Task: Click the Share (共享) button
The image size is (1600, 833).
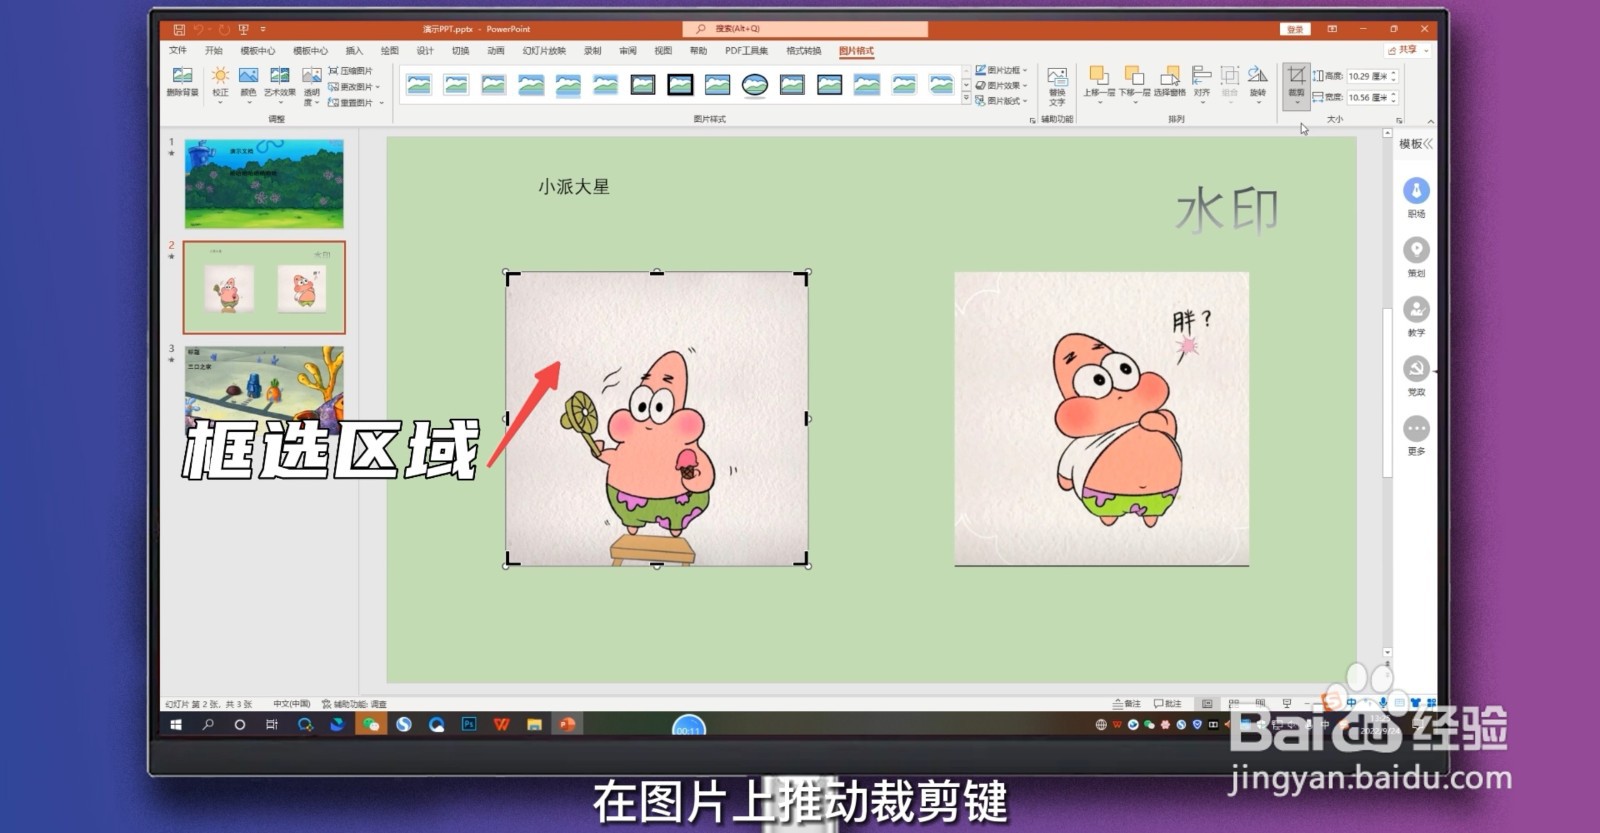Action: (1408, 49)
